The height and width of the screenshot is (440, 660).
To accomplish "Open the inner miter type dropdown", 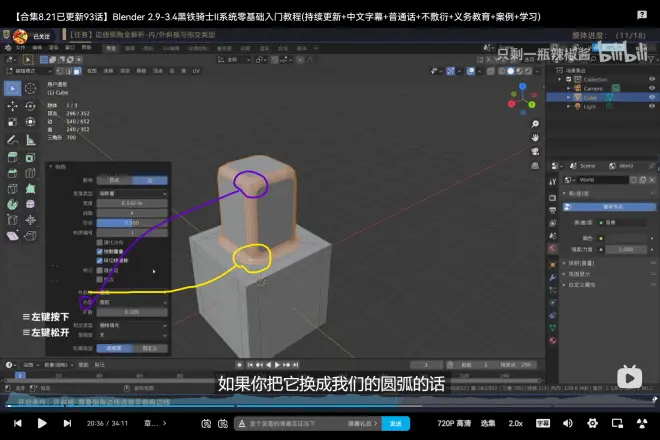I will pyautogui.click(x=132, y=302).
